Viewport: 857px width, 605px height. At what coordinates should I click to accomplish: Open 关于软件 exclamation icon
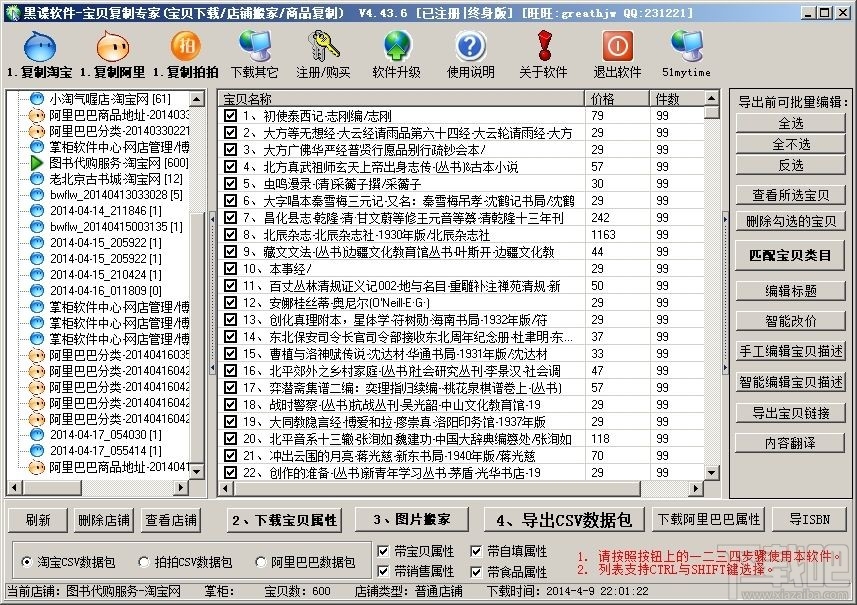[x=544, y=46]
